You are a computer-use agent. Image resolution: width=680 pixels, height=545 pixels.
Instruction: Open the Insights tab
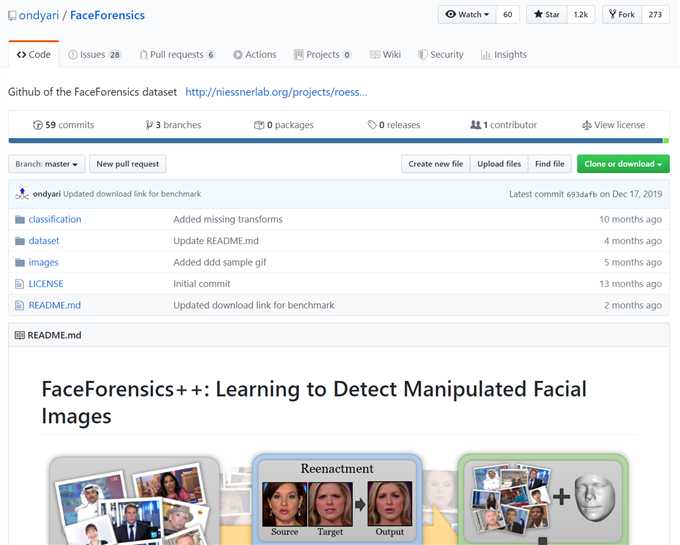tap(504, 55)
